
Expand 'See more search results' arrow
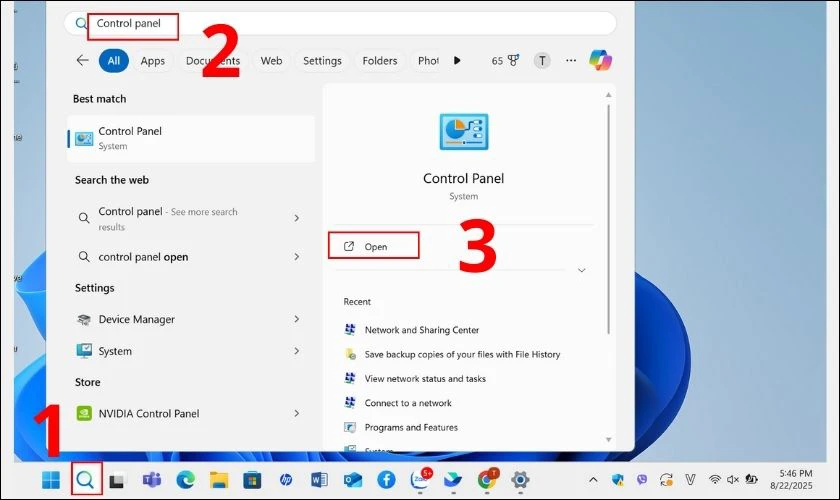(x=297, y=218)
